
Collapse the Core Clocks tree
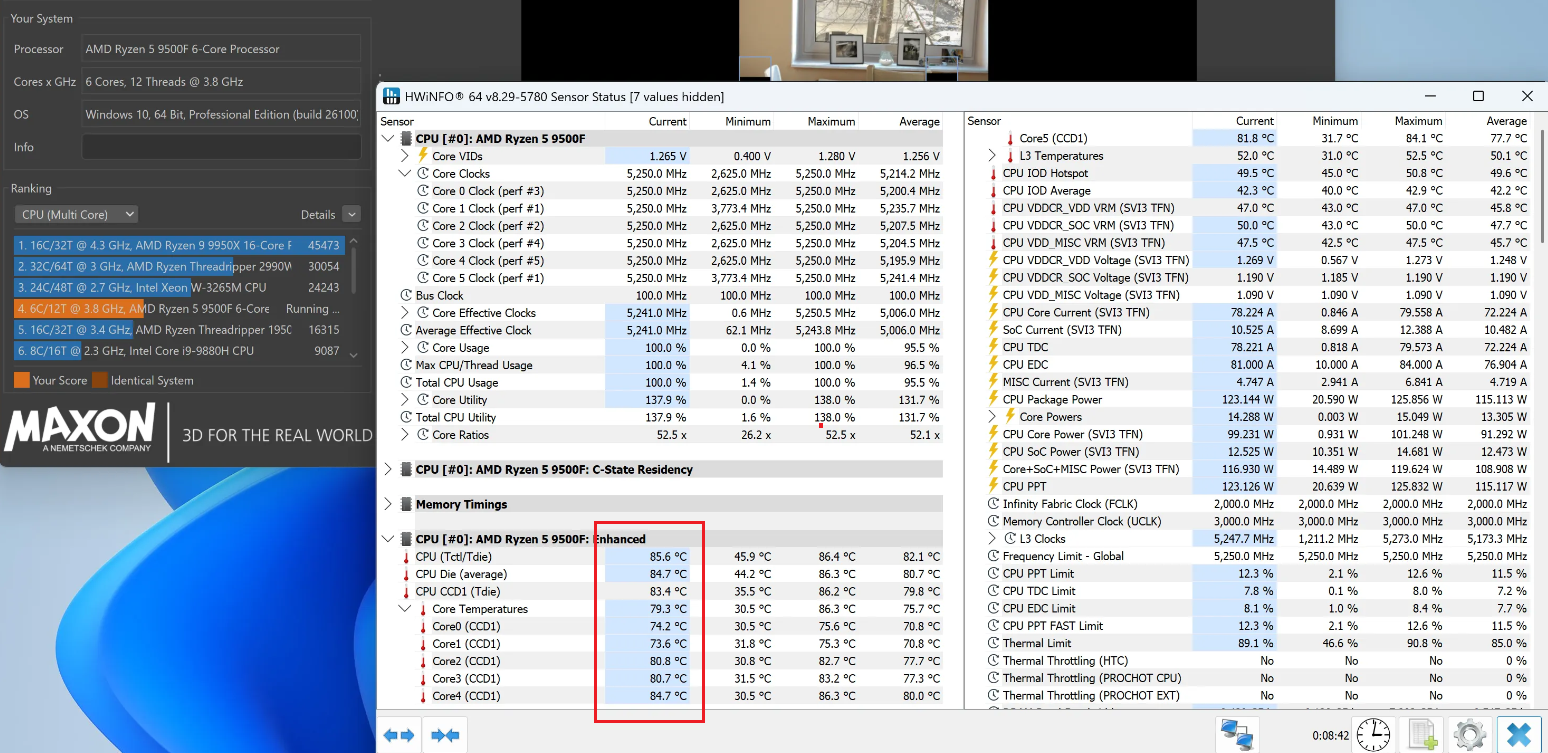tap(405, 173)
